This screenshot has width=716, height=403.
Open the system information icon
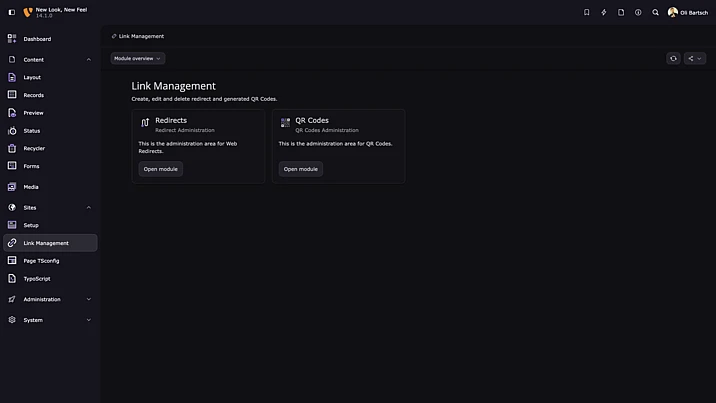click(x=638, y=12)
